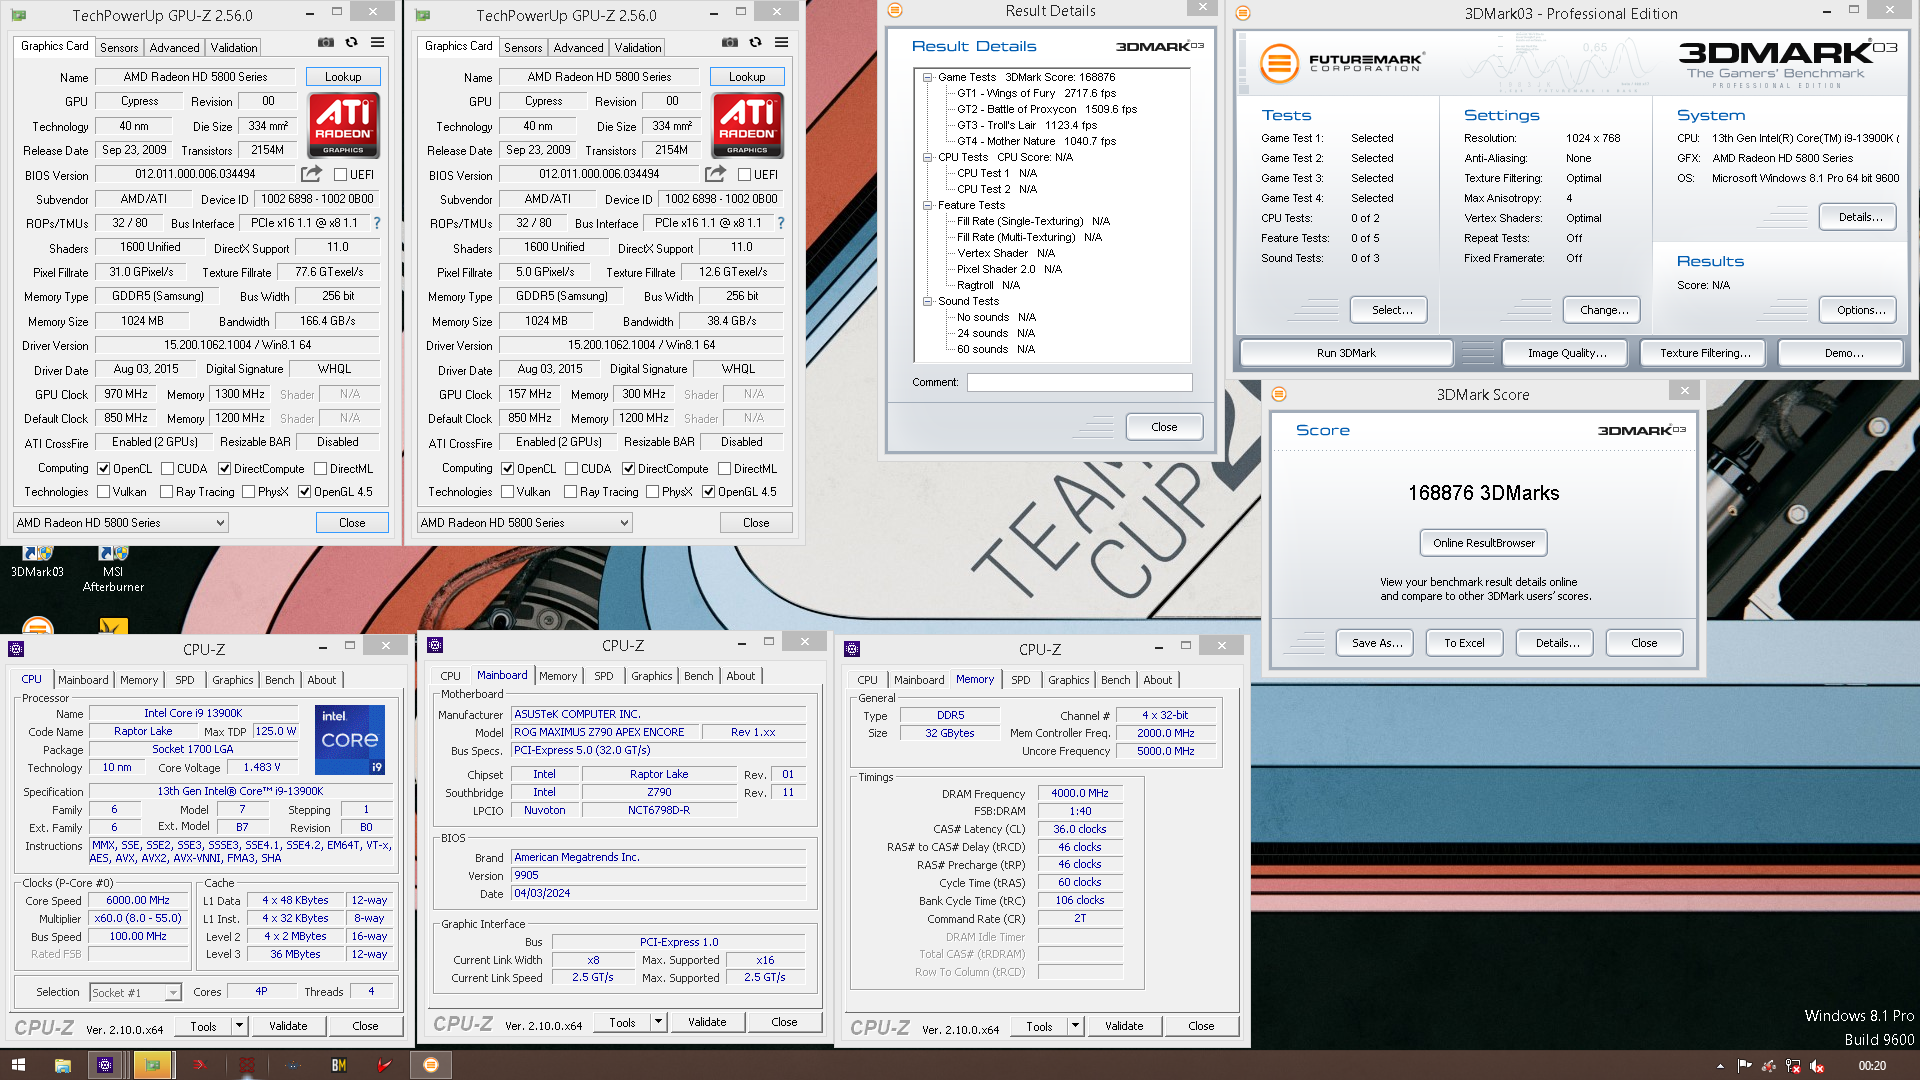Open the menu icon in right GPU-Z window
The width and height of the screenshot is (1920, 1080).
click(782, 43)
